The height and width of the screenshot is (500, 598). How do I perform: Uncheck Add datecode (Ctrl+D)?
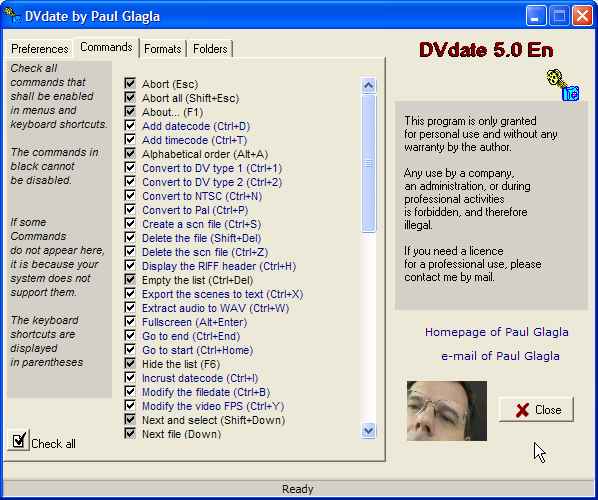click(130, 125)
